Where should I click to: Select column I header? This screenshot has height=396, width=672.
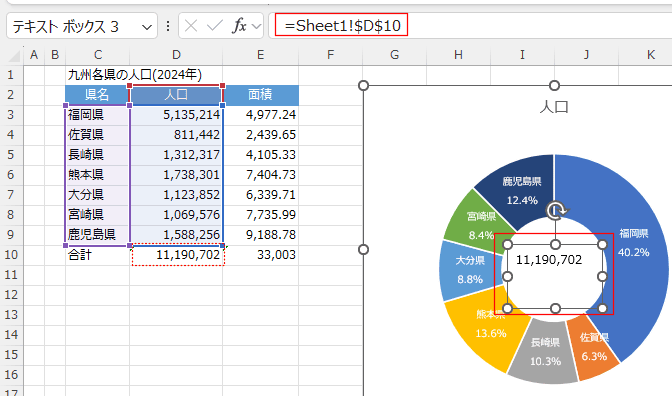click(522, 55)
